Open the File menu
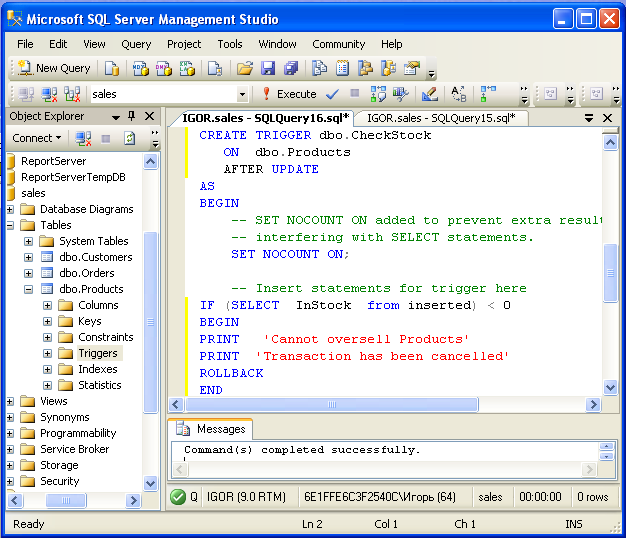626x538 pixels. [x=25, y=44]
